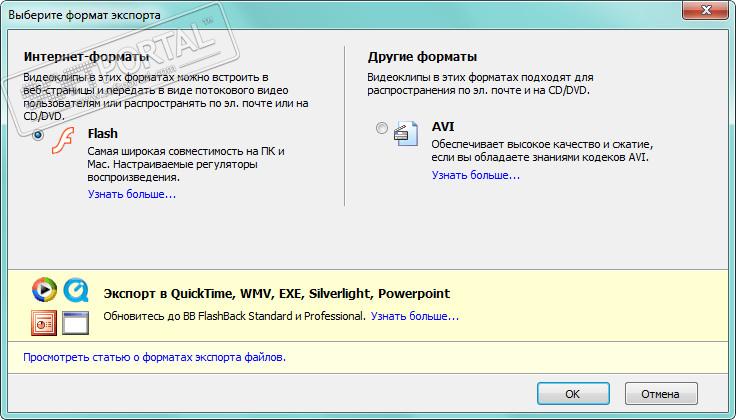Open 'Узнать больше...' link under Flash

[x=132, y=194]
